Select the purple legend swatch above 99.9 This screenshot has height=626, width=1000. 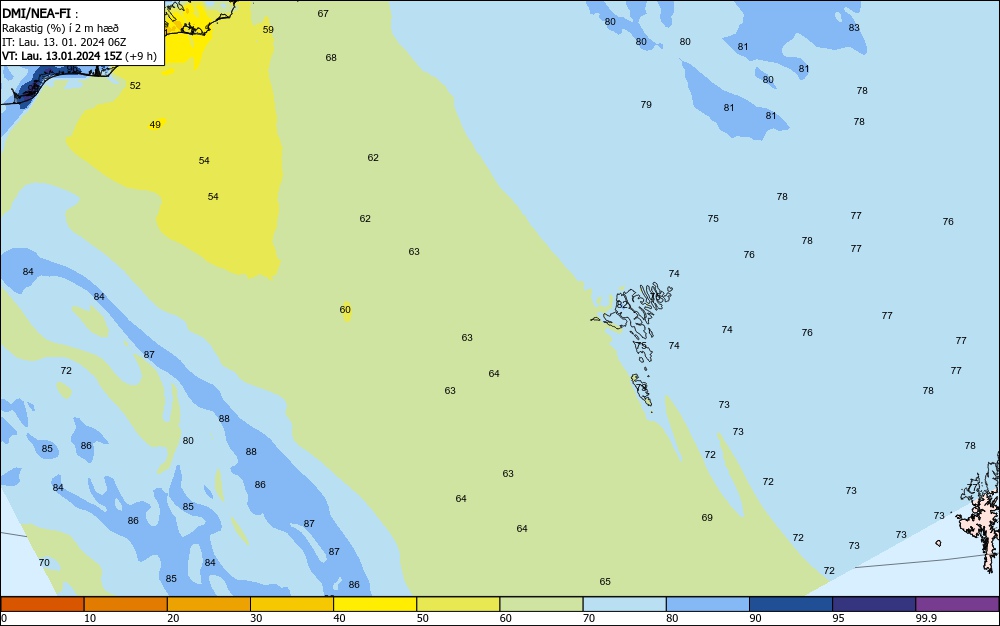coord(957,604)
